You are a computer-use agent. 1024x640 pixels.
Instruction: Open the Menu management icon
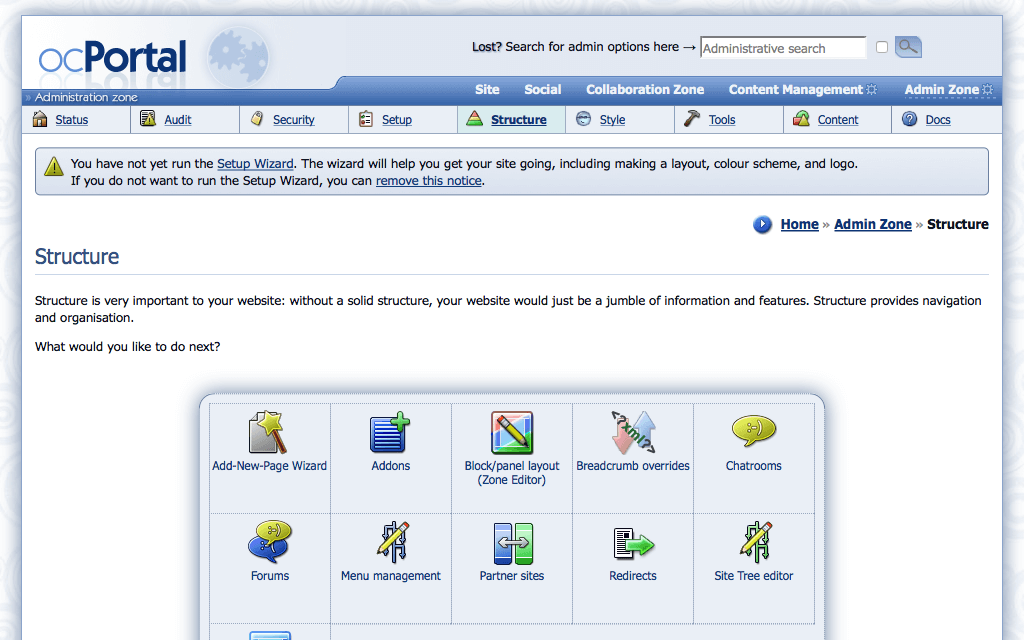[x=390, y=543]
